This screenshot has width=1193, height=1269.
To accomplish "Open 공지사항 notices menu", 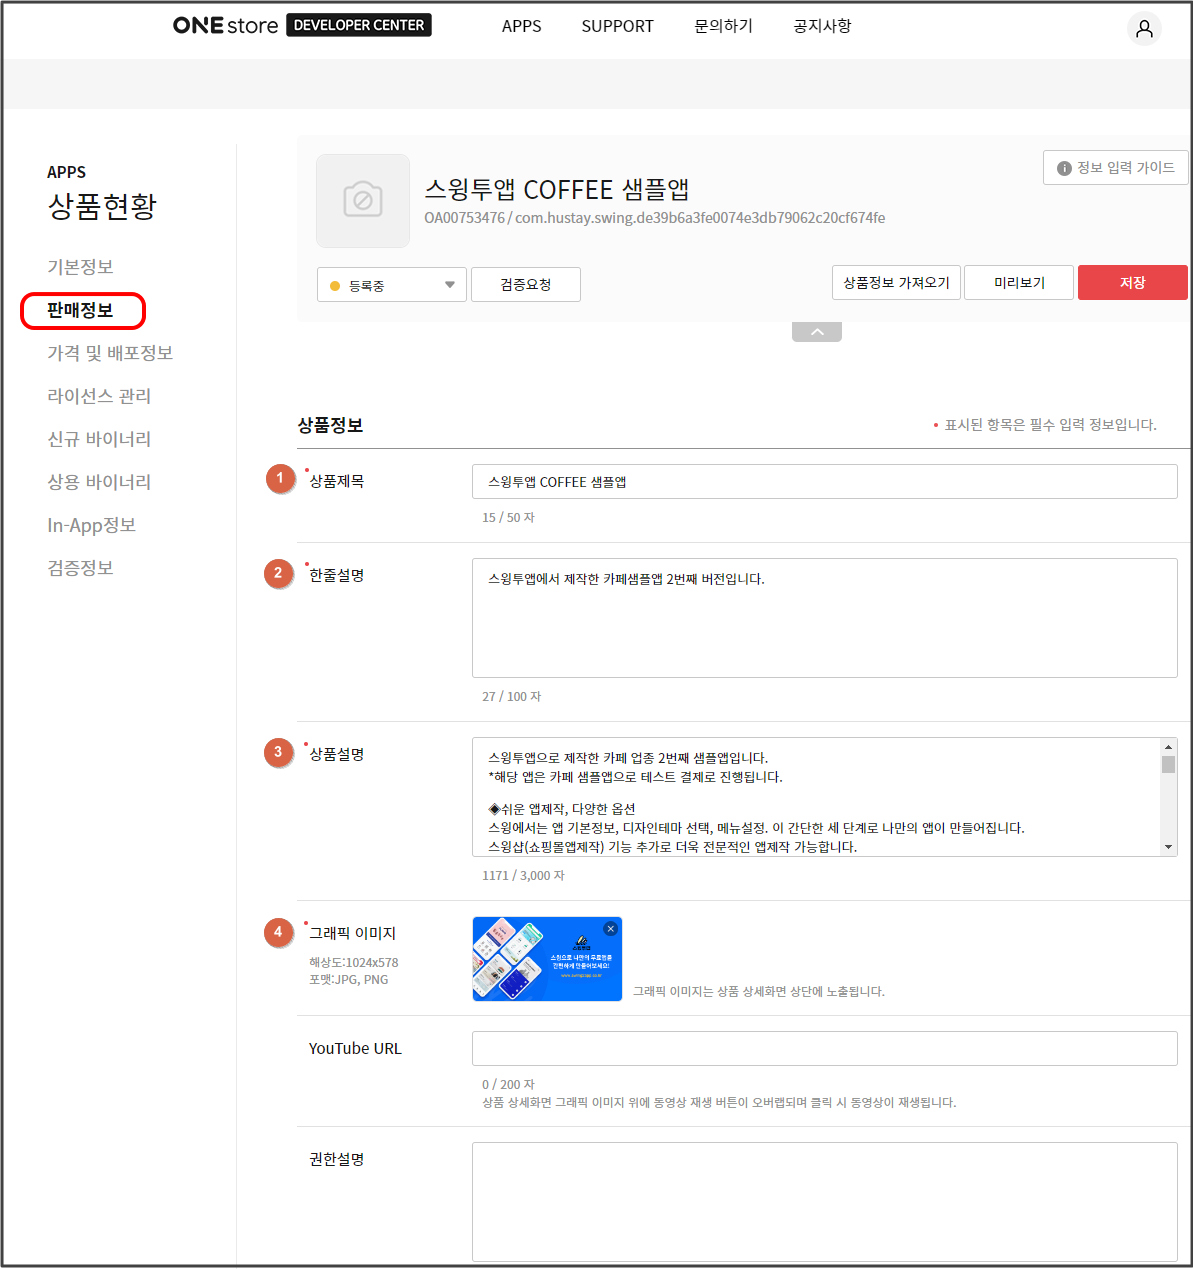I will tap(822, 26).
